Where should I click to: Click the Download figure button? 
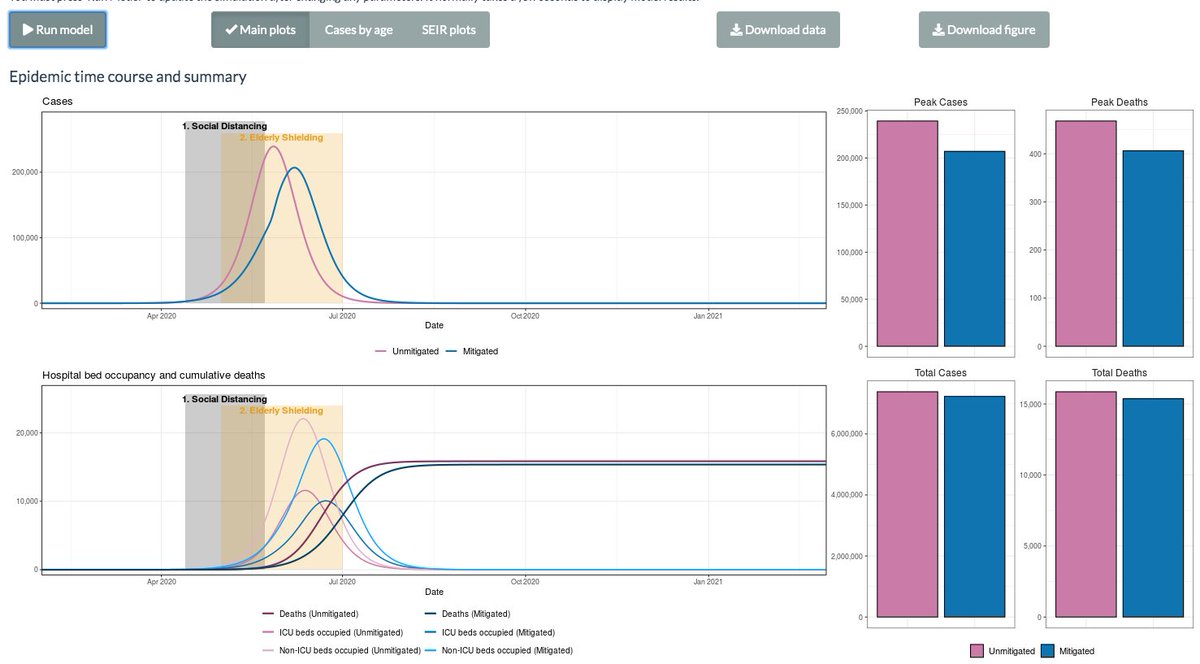(984, 30)
